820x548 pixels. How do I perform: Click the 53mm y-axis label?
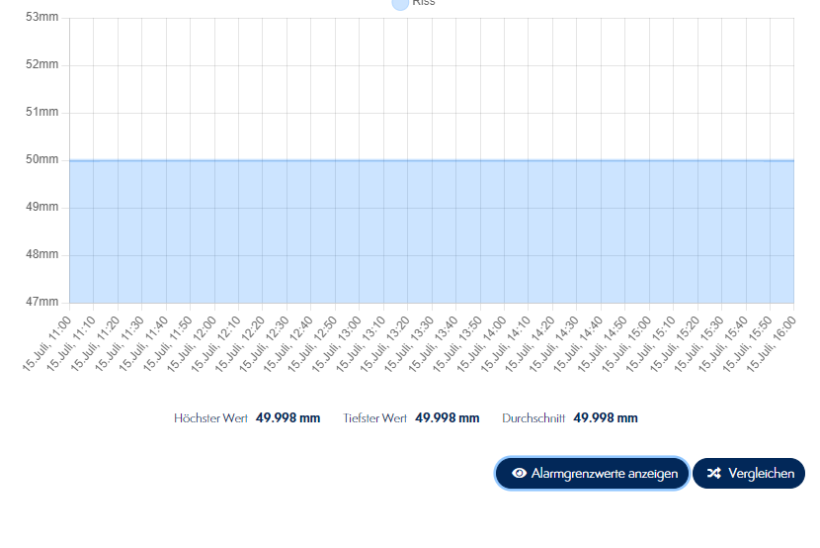[42, 17]
